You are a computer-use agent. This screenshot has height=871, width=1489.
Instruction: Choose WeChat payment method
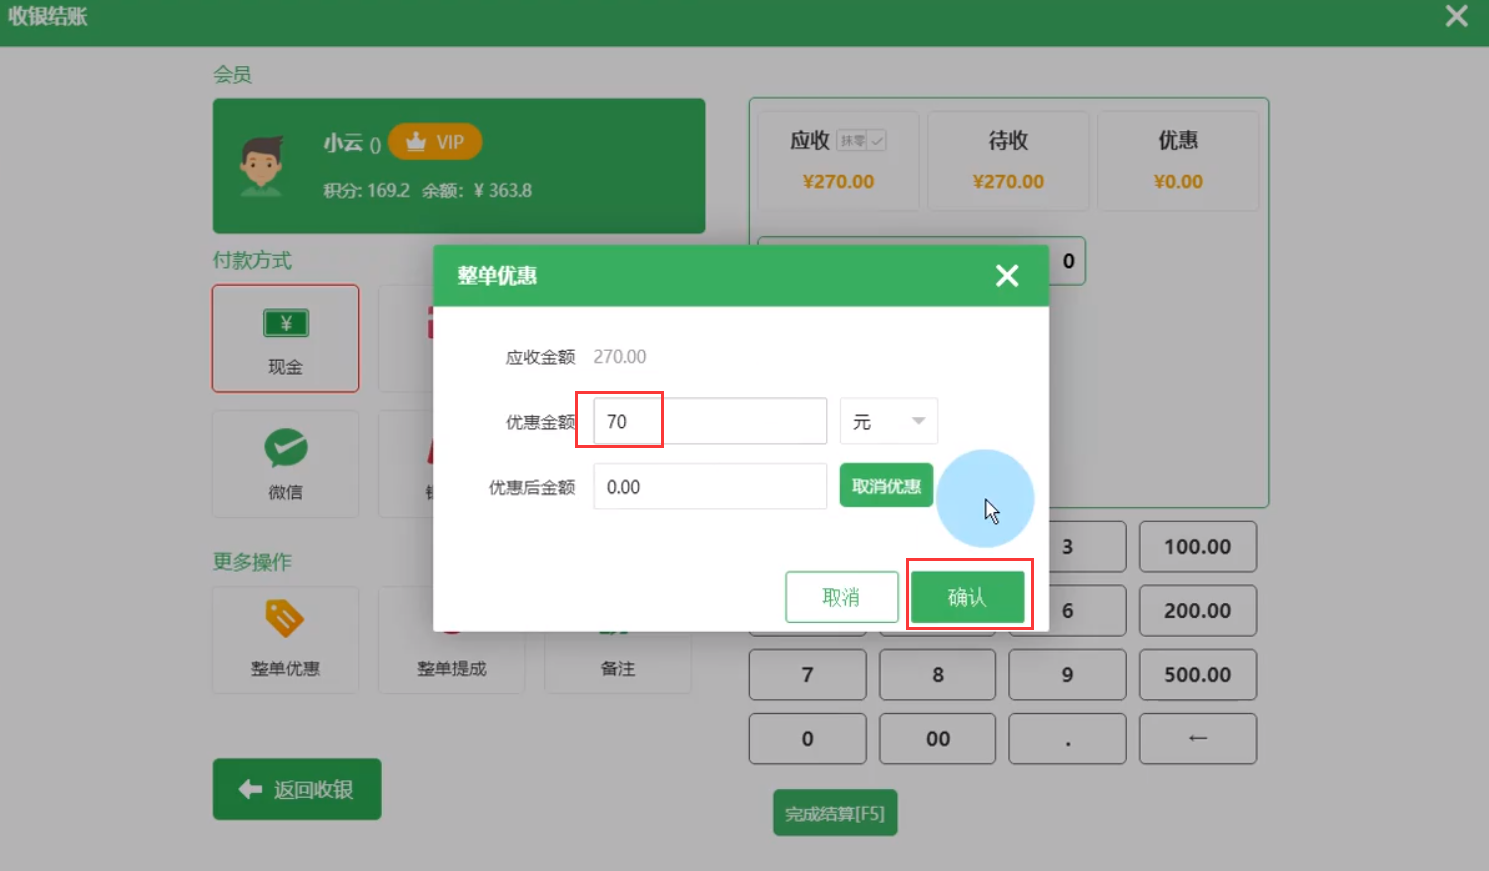(286, 449)
